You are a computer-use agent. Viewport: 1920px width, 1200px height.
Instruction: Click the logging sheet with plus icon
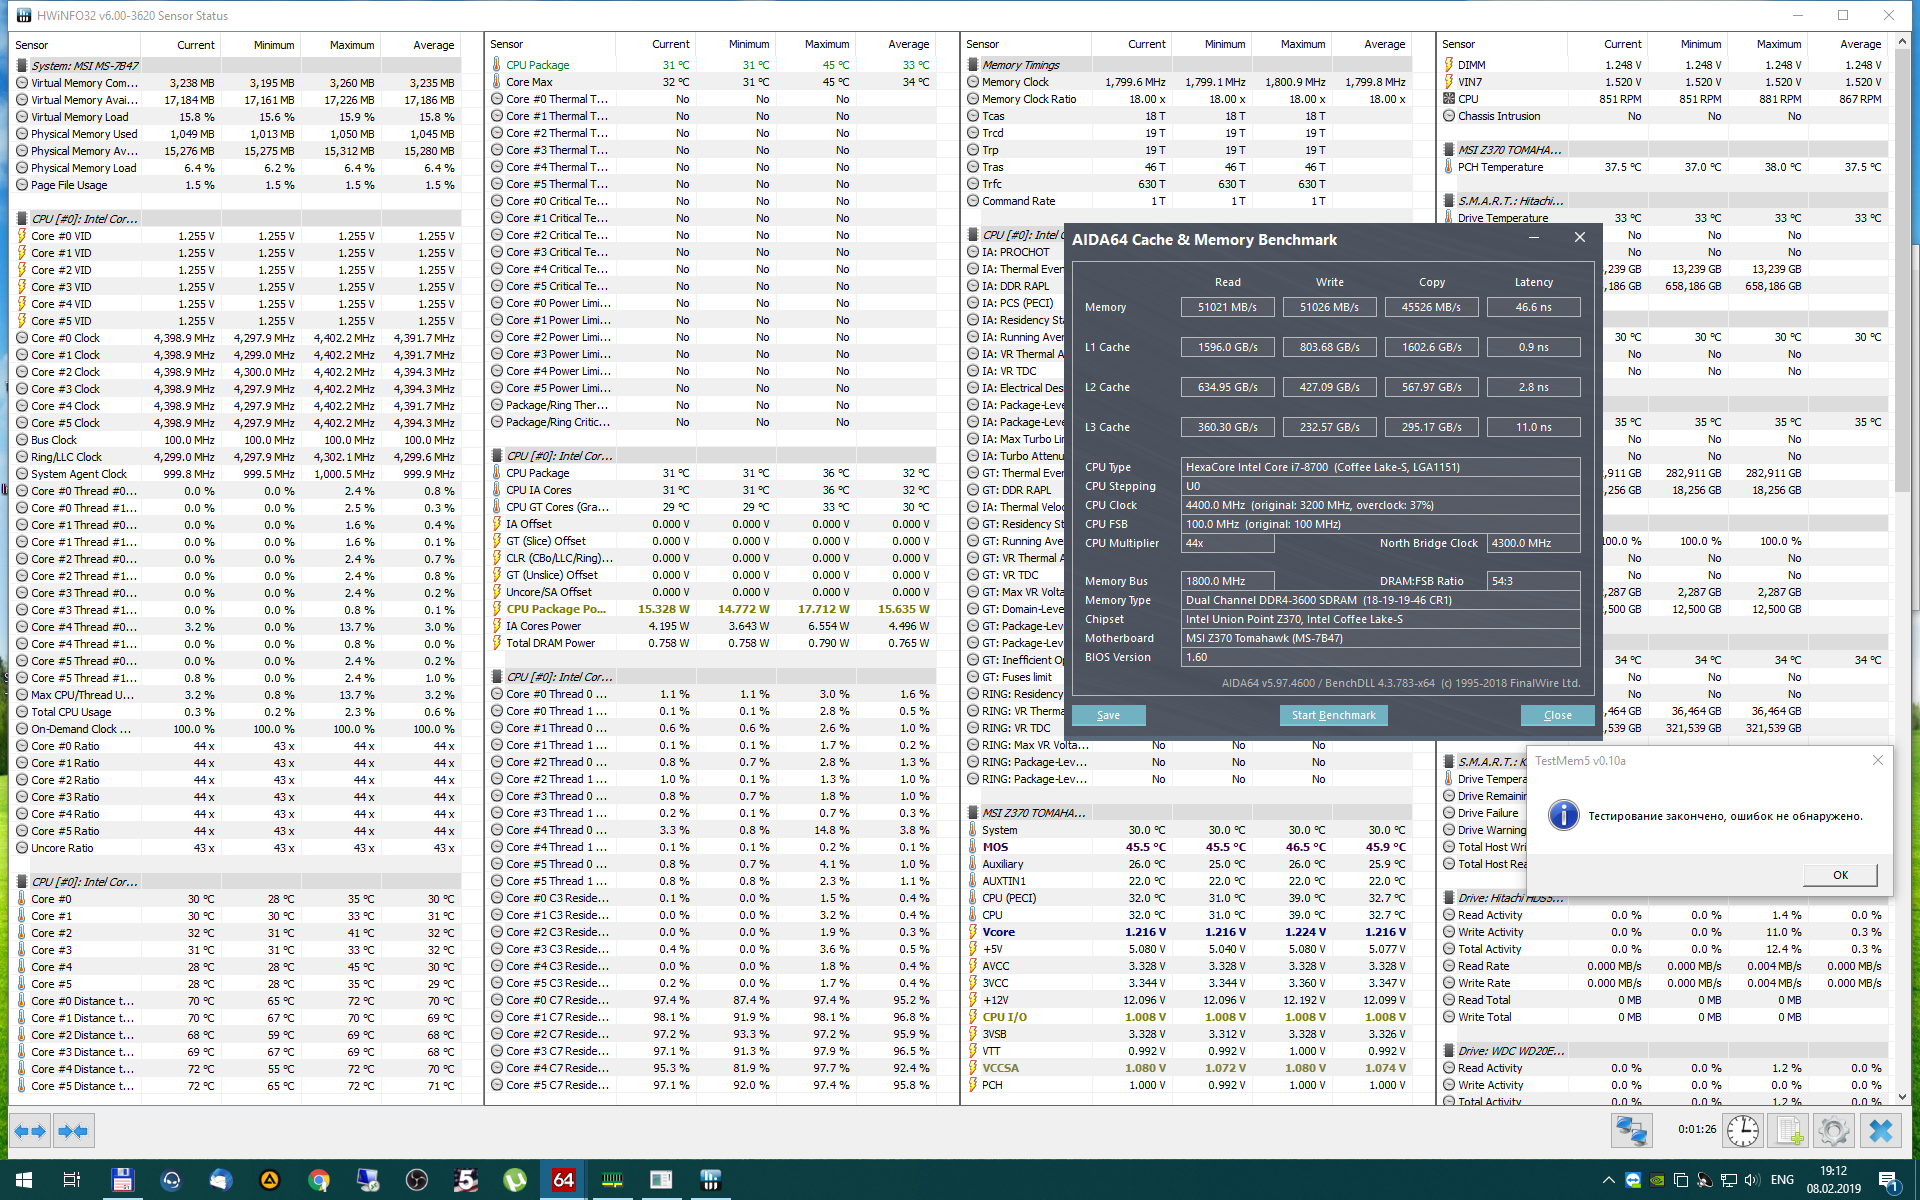coord(1788,1131)
